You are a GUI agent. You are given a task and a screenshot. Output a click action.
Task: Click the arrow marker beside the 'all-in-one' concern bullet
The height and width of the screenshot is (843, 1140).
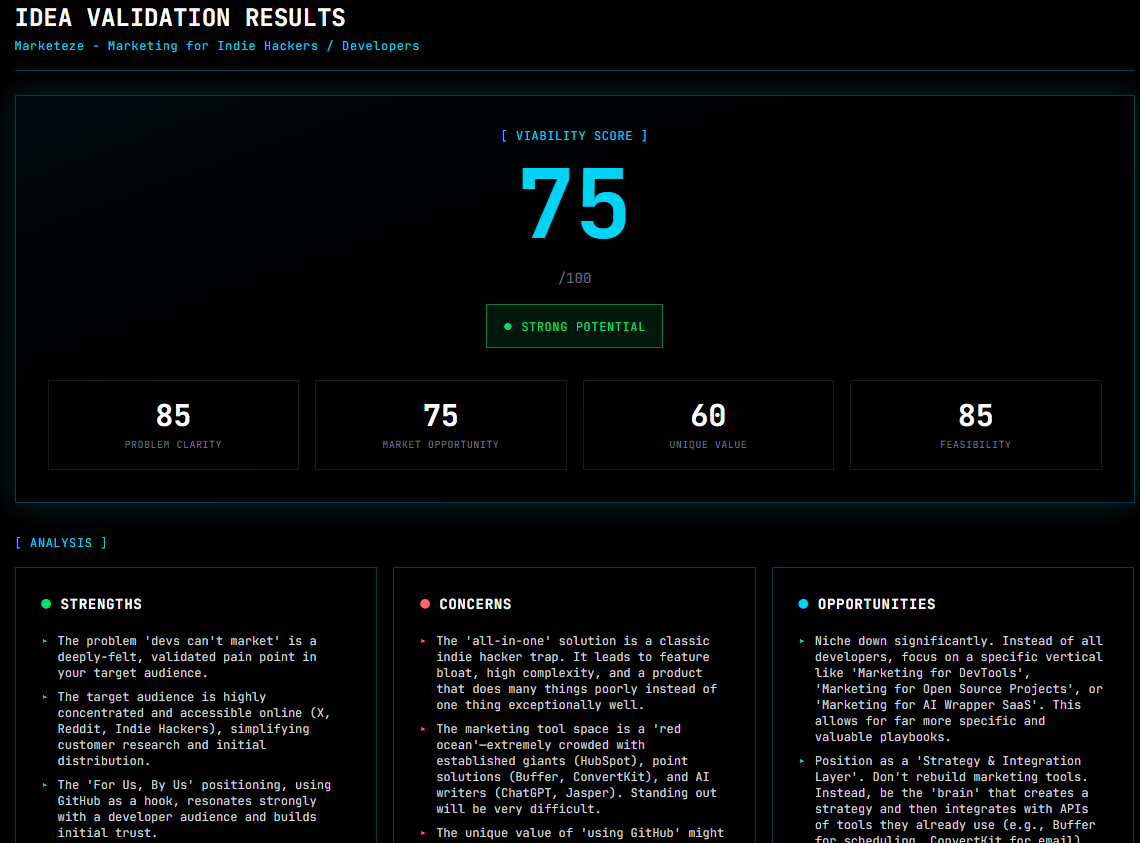tap(424, 641)
